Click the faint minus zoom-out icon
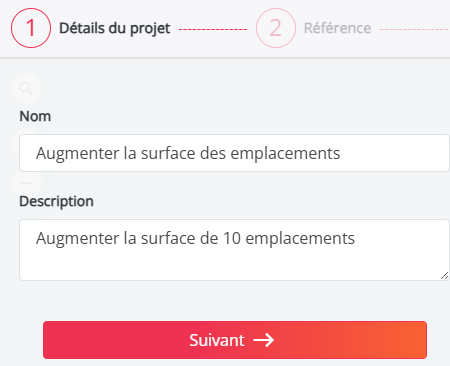This screenshot has height=366, width=450. (27, 182)
